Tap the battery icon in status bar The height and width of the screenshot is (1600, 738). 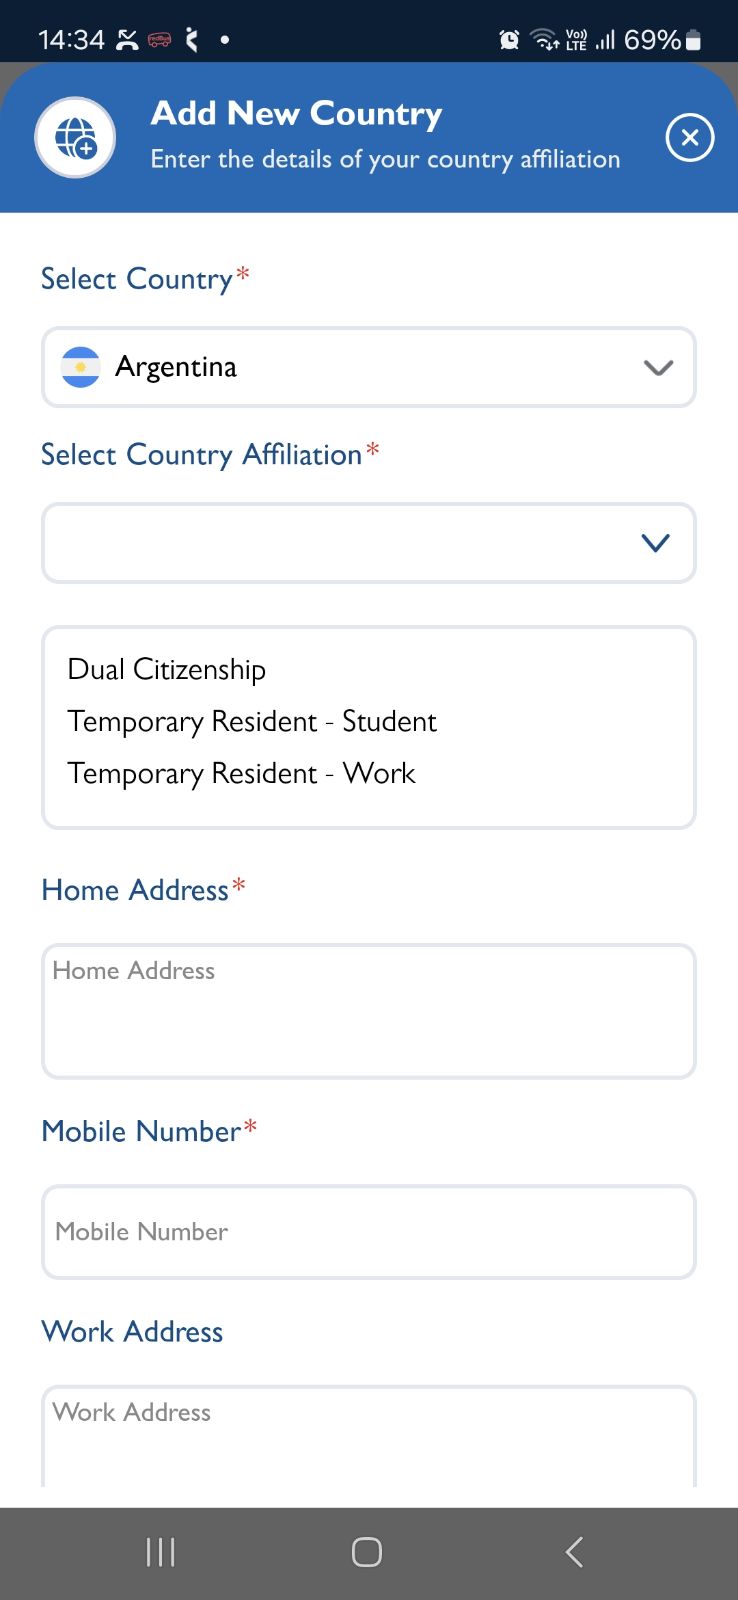694,40
